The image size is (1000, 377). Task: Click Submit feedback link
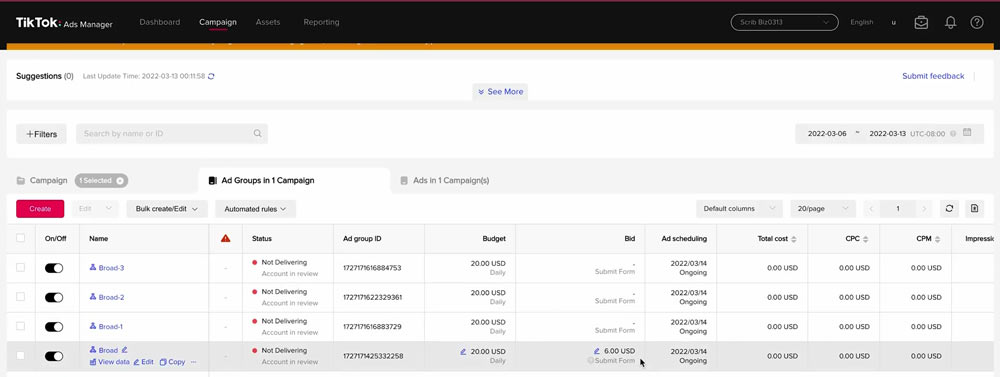[x=933, y=76]
